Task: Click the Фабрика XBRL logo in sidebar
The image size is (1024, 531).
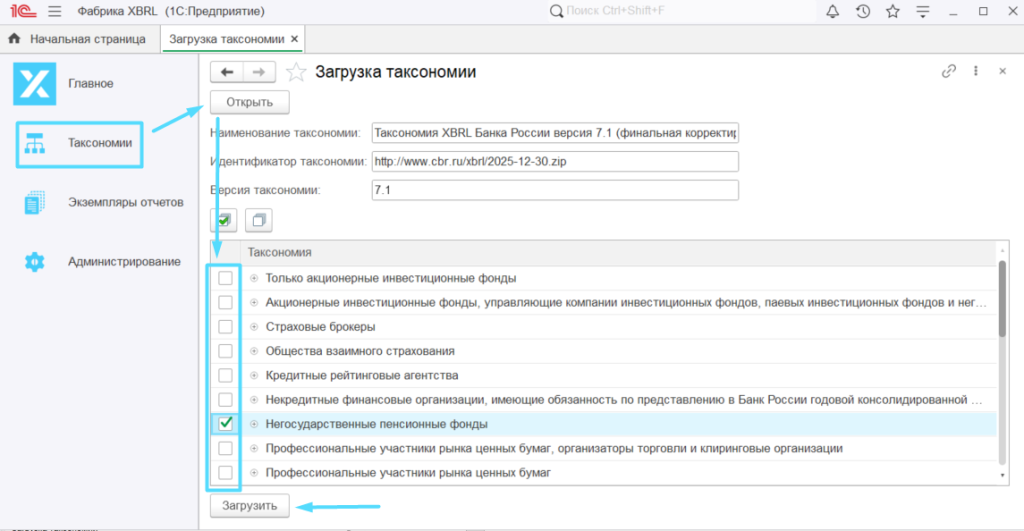Action: point(35,84)
